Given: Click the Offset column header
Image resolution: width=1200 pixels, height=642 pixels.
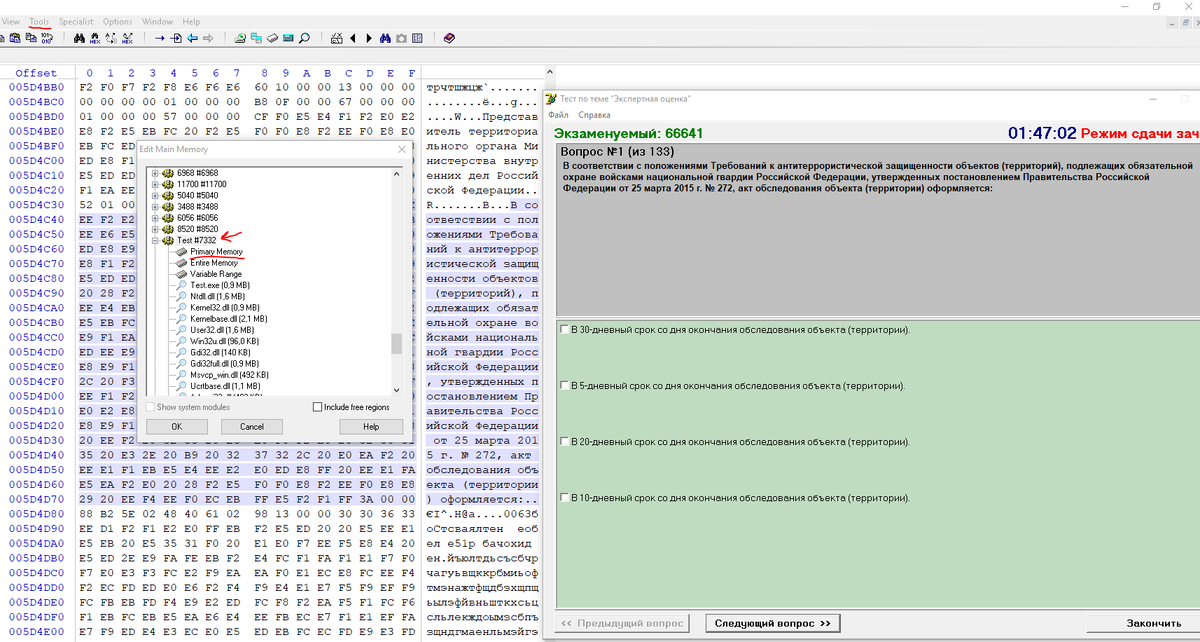Looking at the screenshot, I should [x=36, y=73].
